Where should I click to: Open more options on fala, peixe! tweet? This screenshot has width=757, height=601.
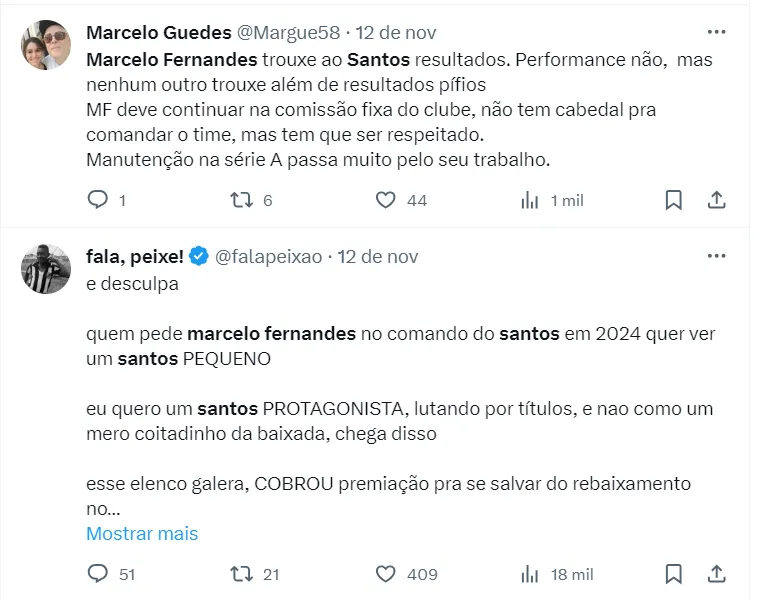(x=716, y=256)
